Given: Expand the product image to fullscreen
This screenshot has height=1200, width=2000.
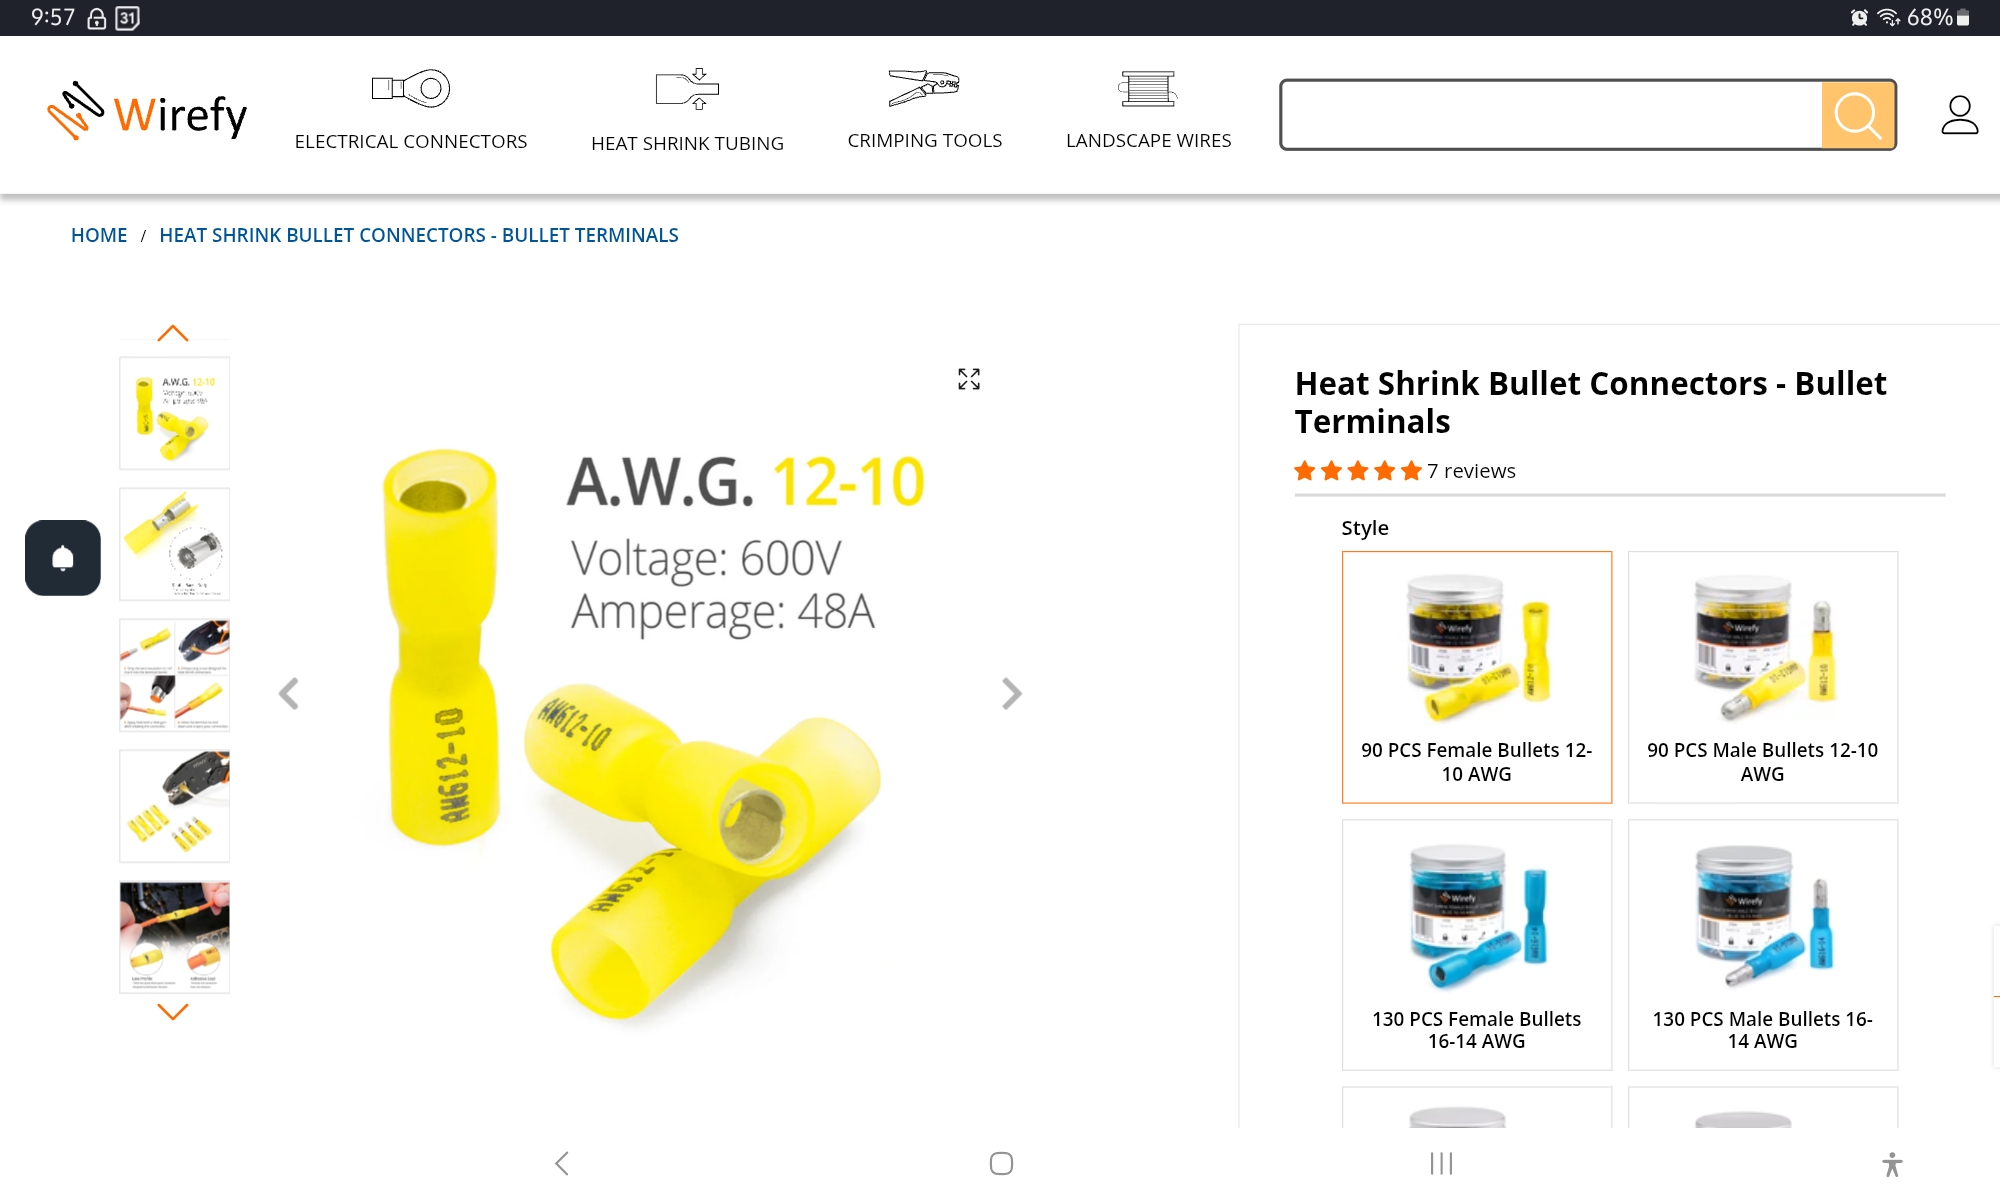Looking at the screenshot, I should 969,379.
